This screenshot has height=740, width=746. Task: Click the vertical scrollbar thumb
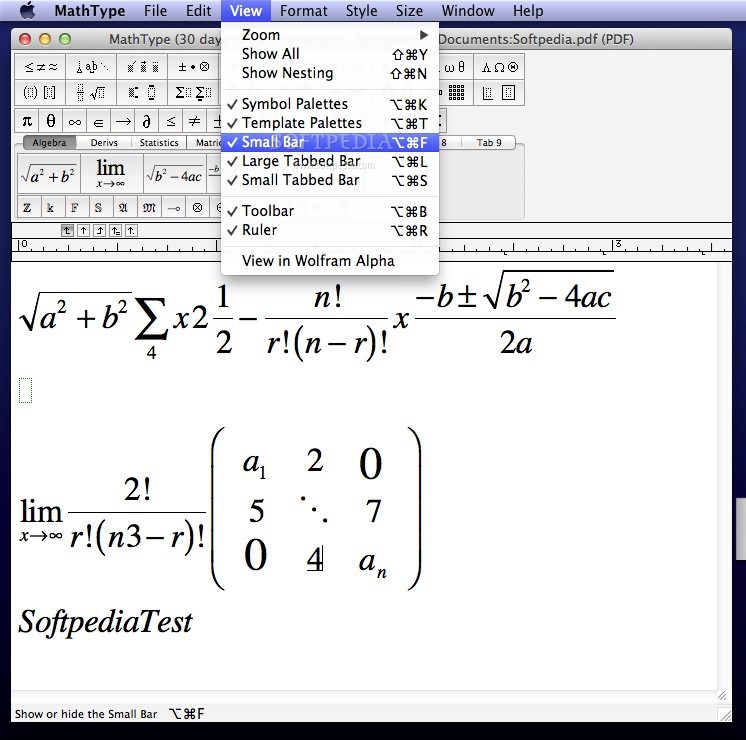click(x=741, y=528)
